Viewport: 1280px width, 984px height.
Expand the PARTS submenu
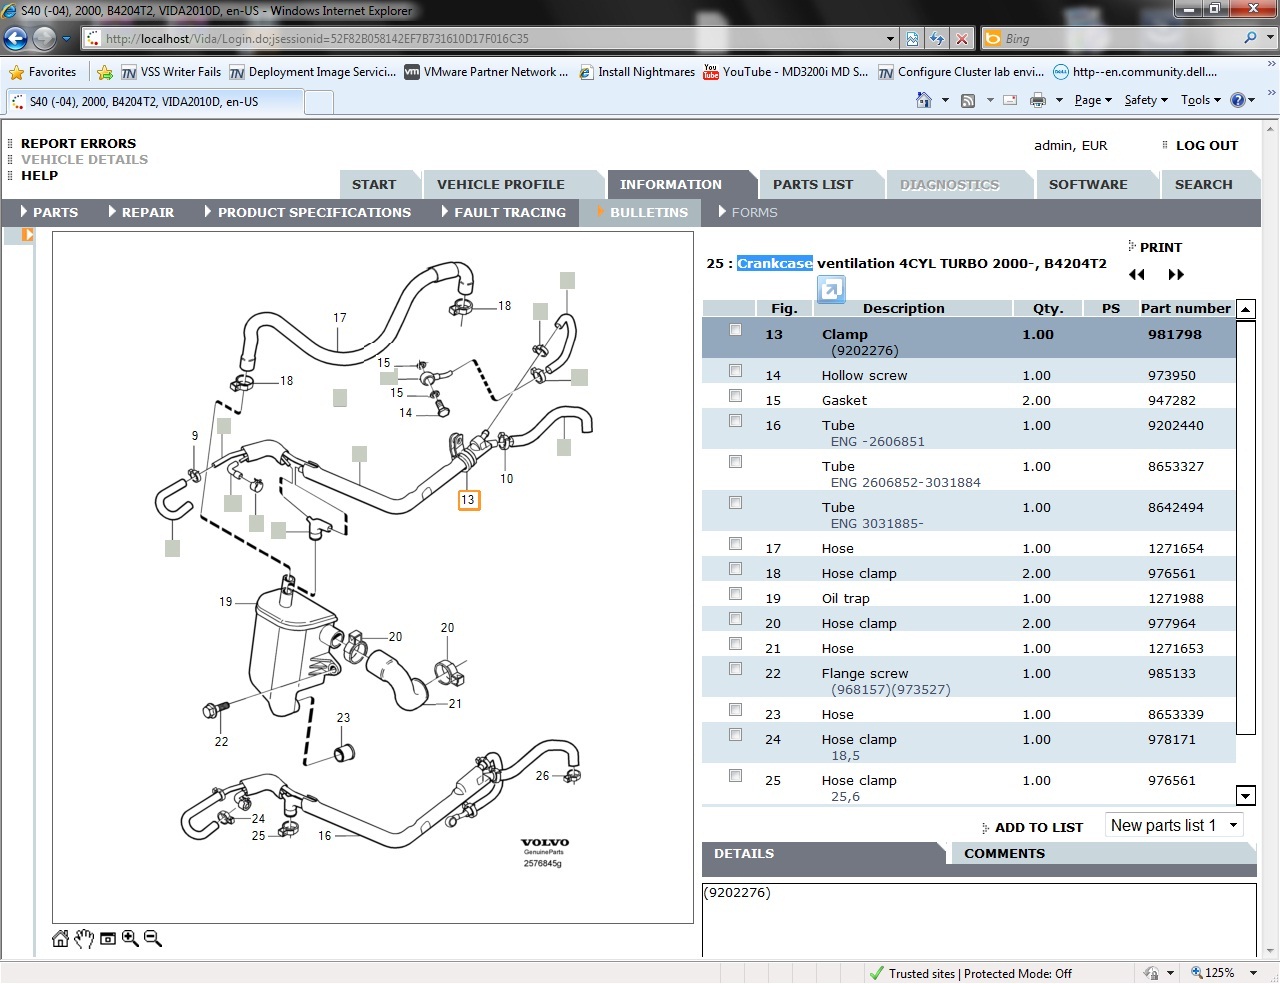(49, 212)
